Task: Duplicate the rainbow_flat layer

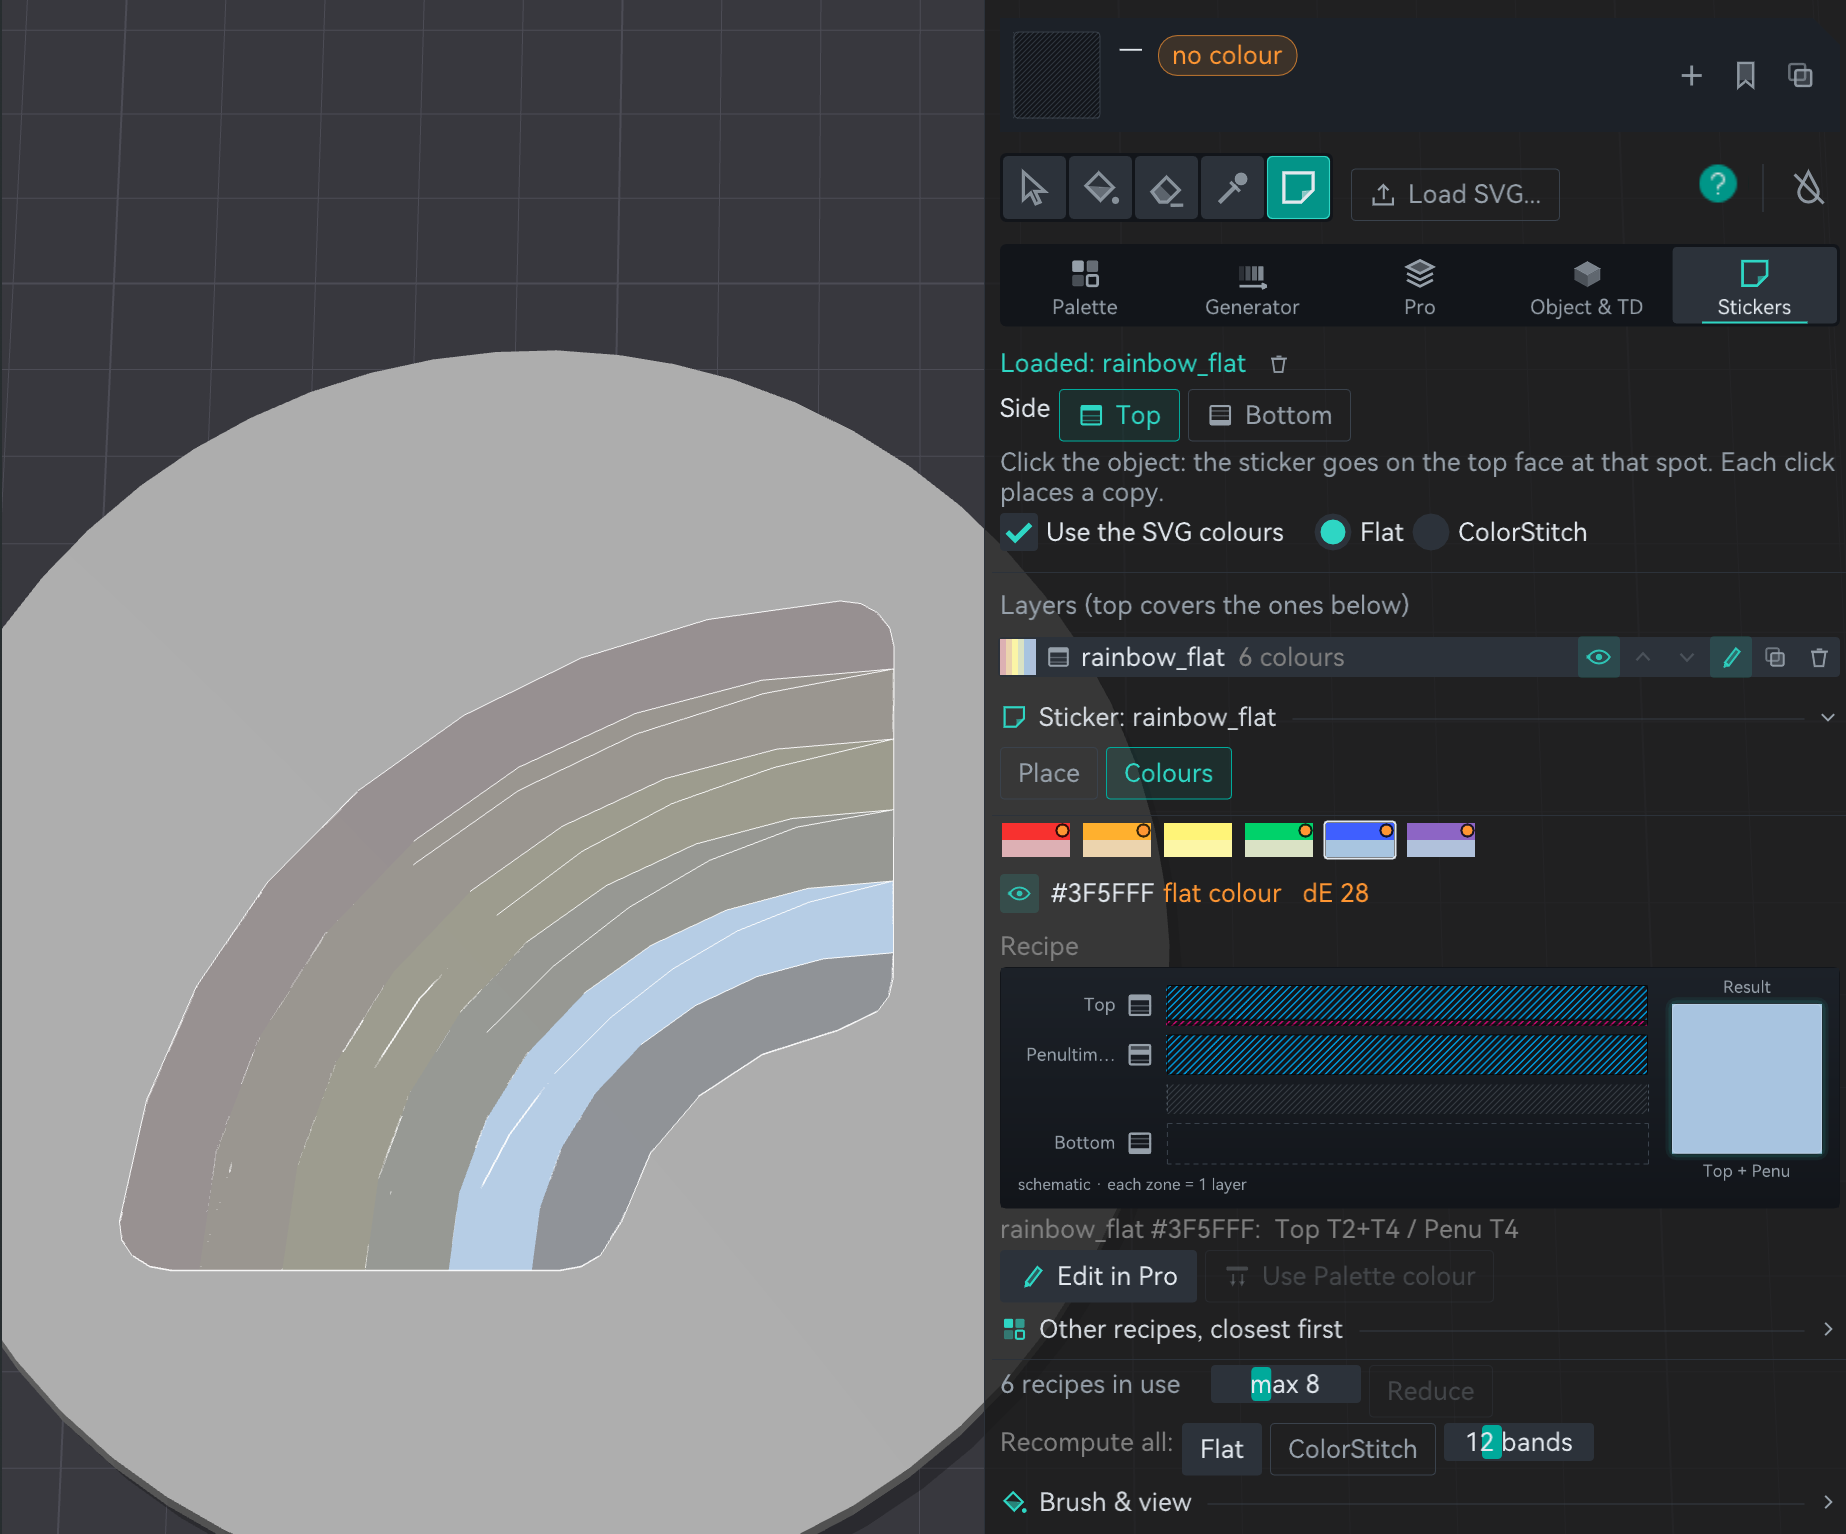Action: 1775,657
